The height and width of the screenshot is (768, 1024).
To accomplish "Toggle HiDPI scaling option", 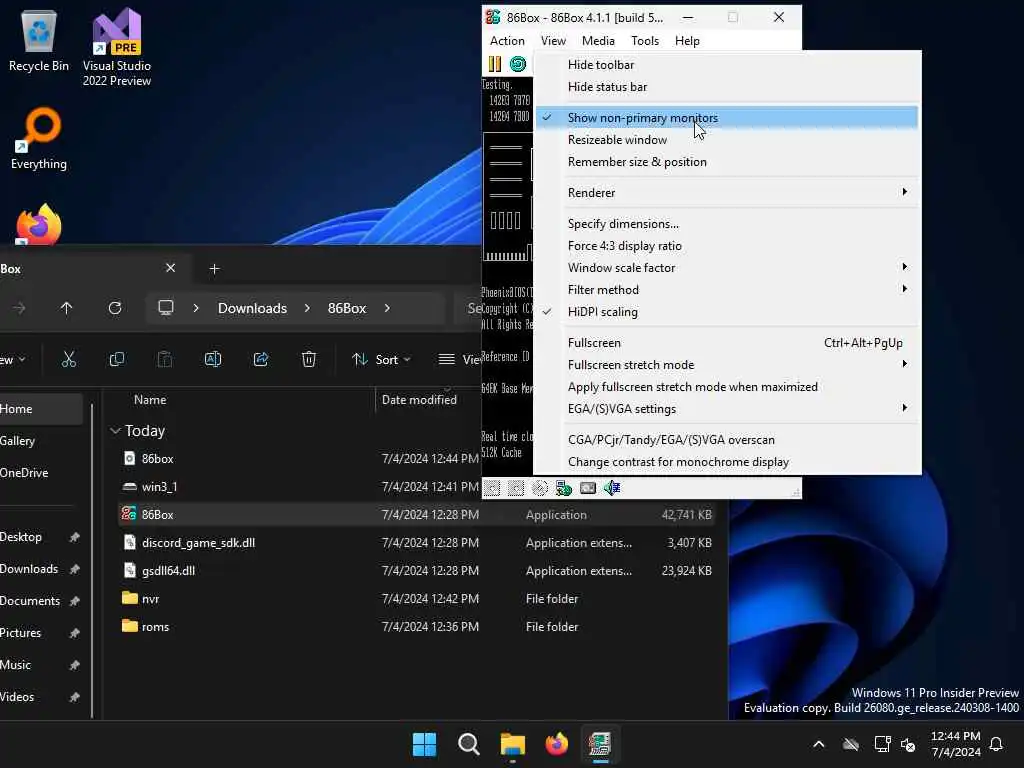I will (x=727, y=312).
